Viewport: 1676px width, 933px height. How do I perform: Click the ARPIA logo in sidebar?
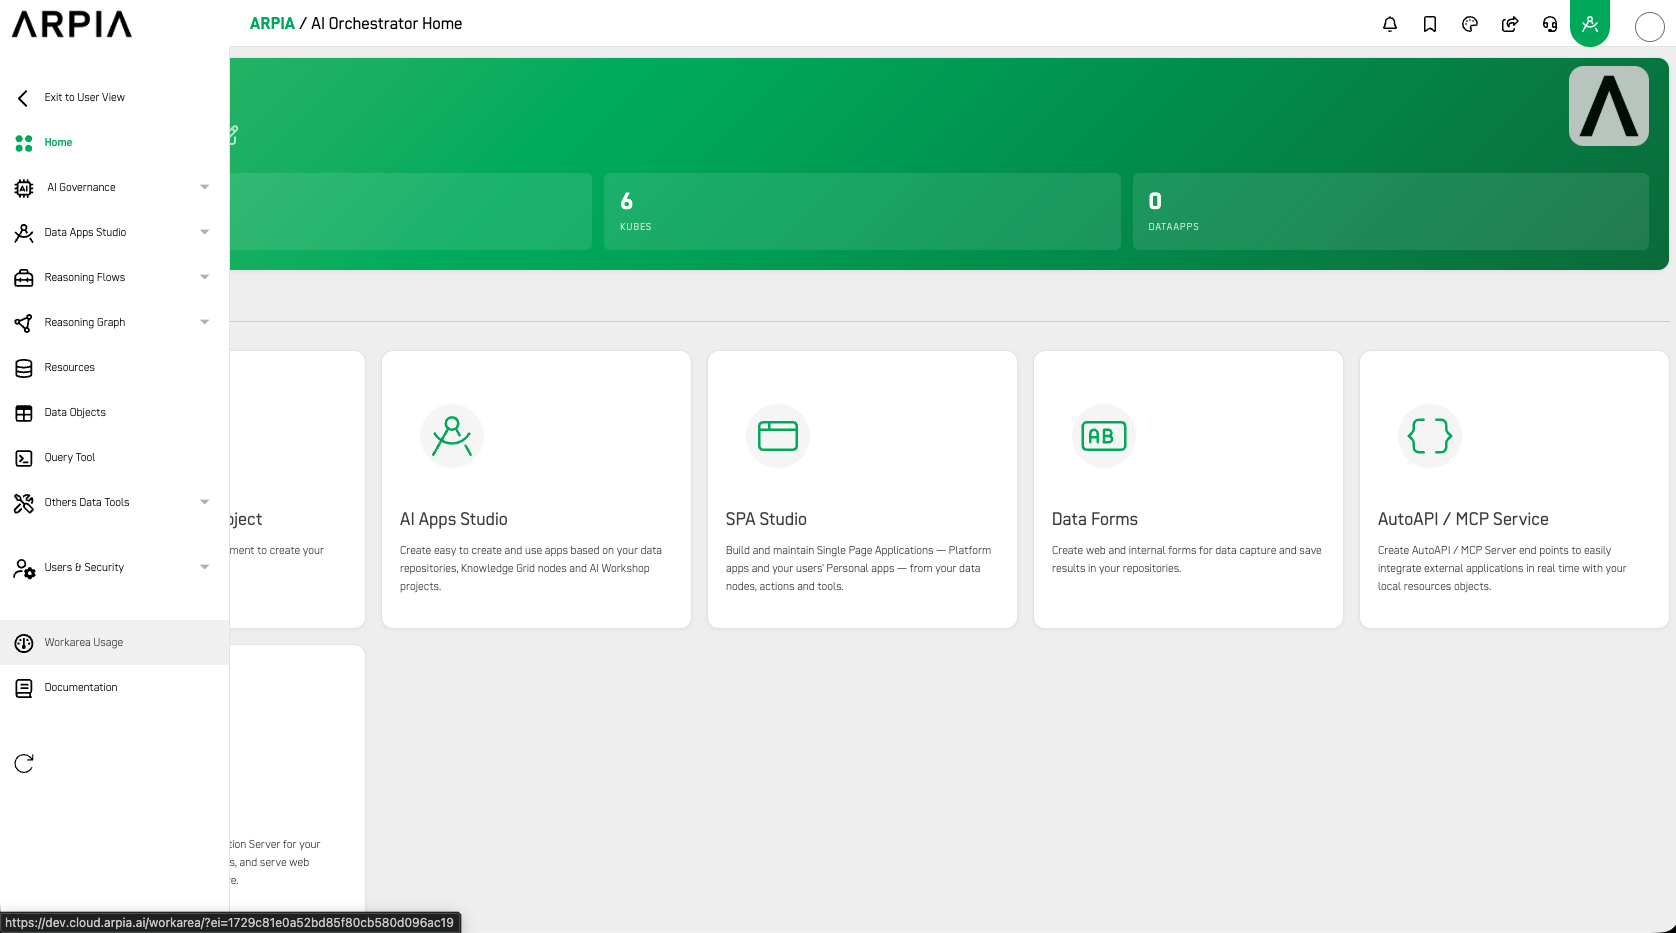72,24
